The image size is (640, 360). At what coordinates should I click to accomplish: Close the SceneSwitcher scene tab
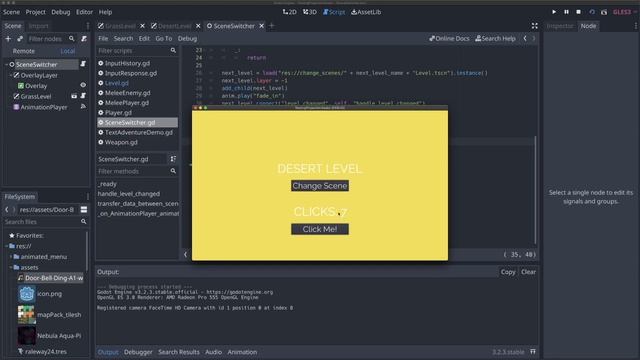261,26
